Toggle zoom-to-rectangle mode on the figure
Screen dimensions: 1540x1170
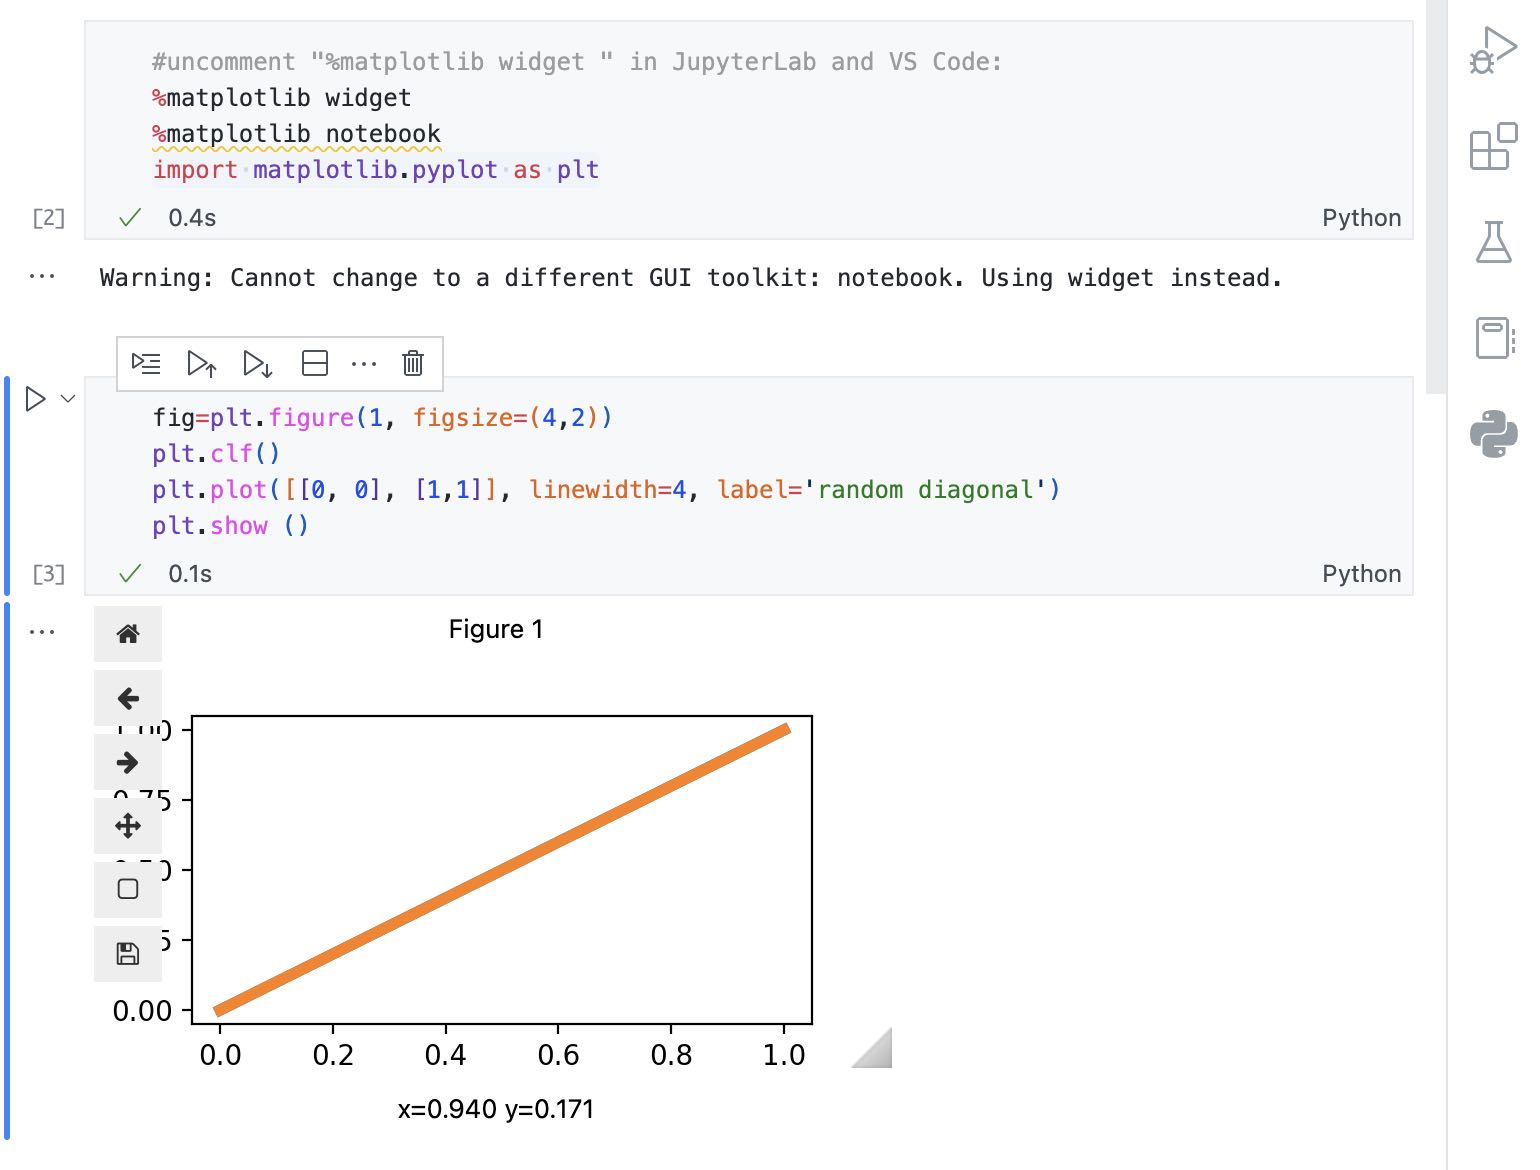coord(128,888)
